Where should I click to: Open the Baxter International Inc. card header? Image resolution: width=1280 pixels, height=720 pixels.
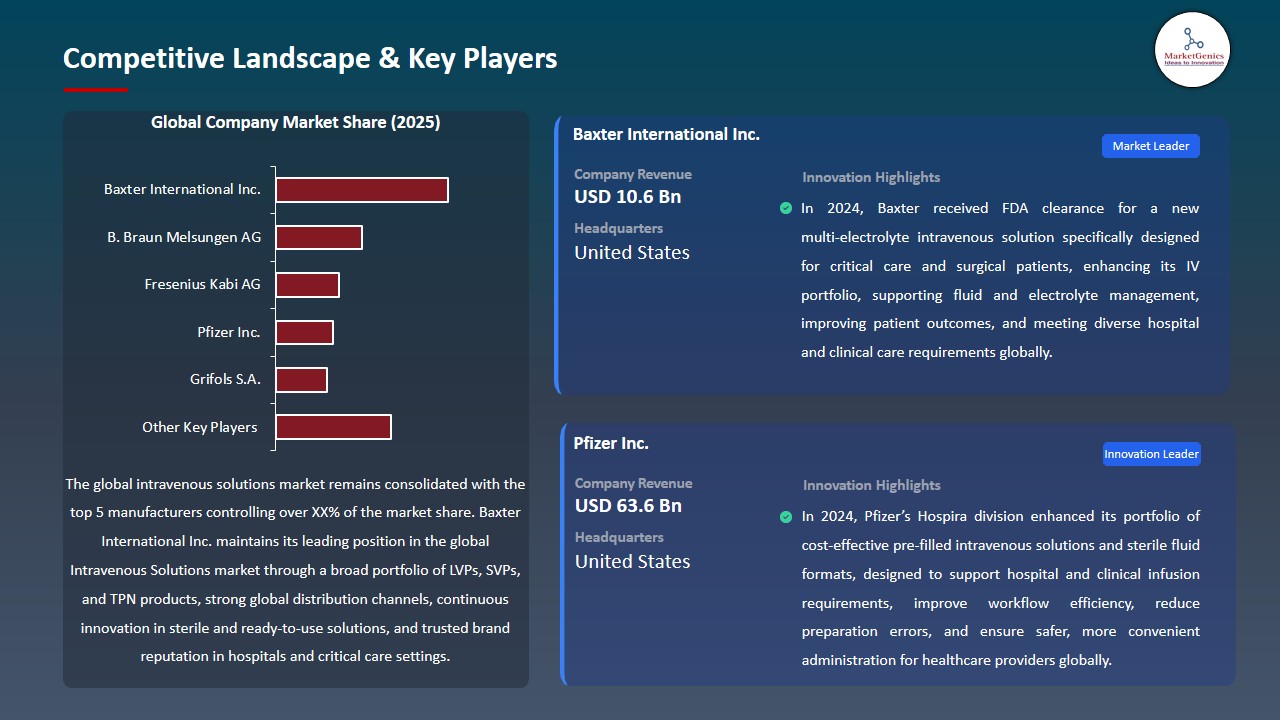666,134
